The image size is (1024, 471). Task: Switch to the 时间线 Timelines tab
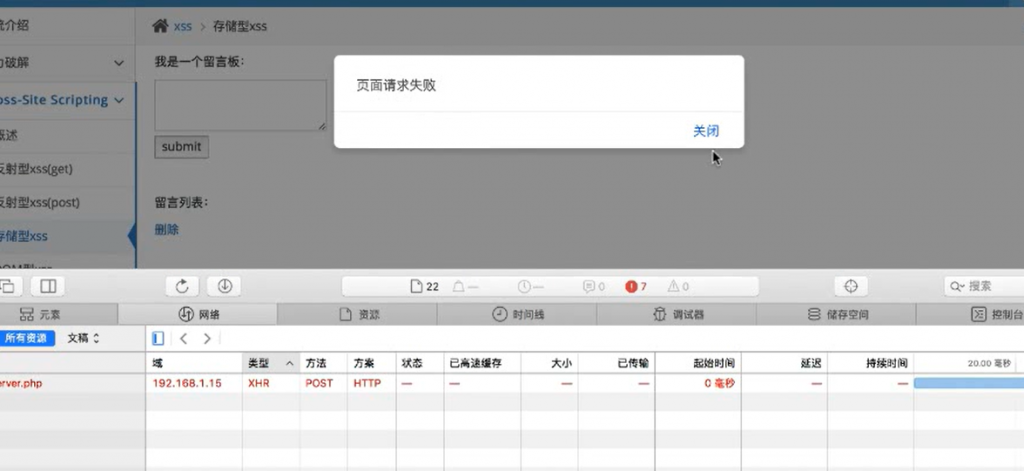pos(517,314)
